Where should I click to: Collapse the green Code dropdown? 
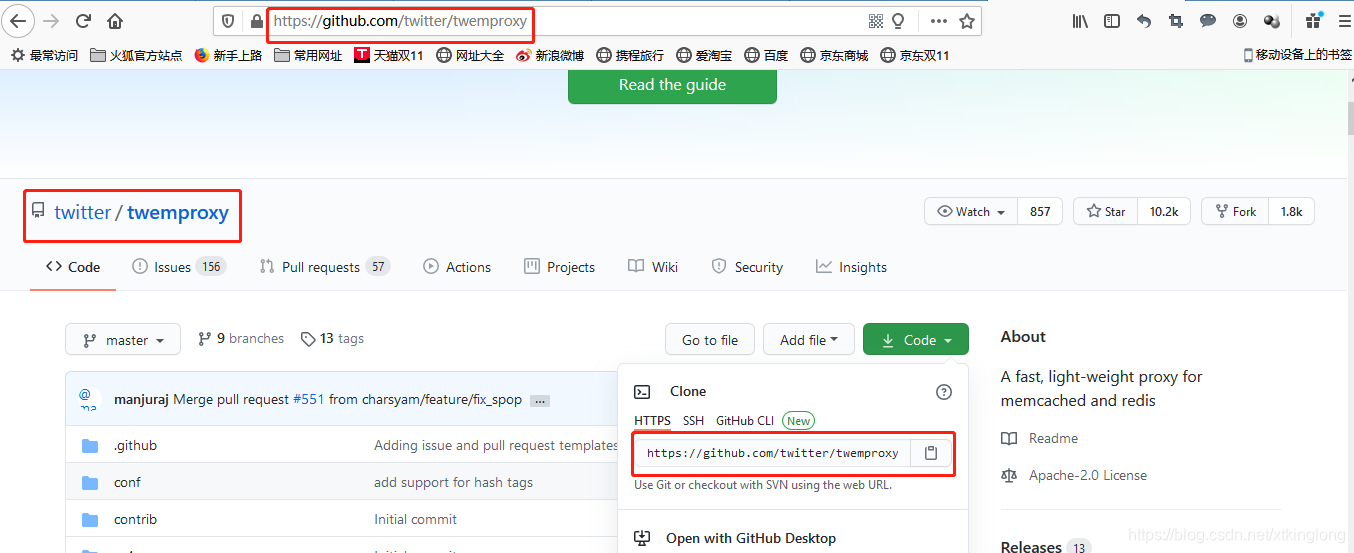916,340
